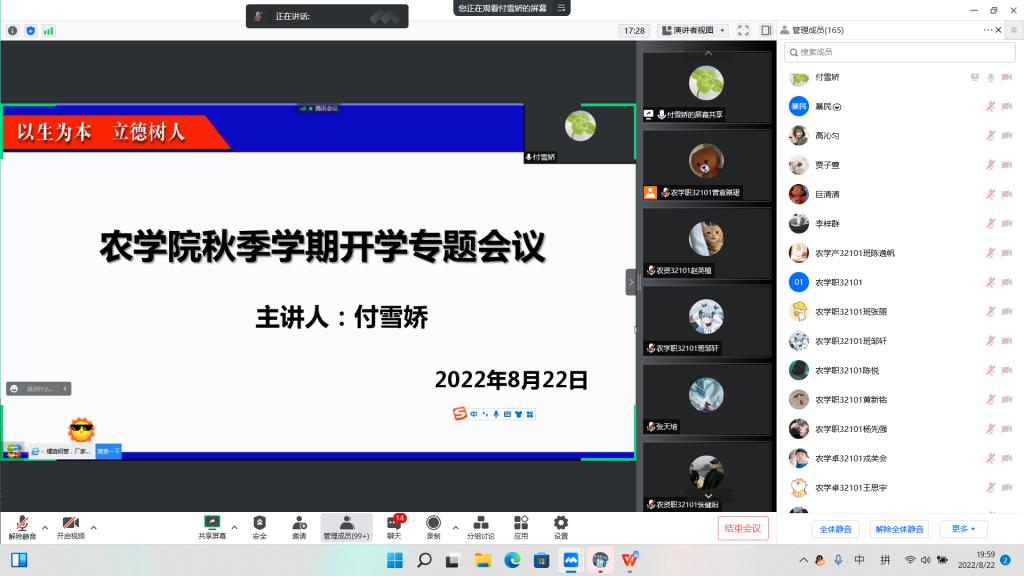The image size is (1024, 576).
Task: Open the 聊天 chat icon with badge
Action: coord(394,523)
